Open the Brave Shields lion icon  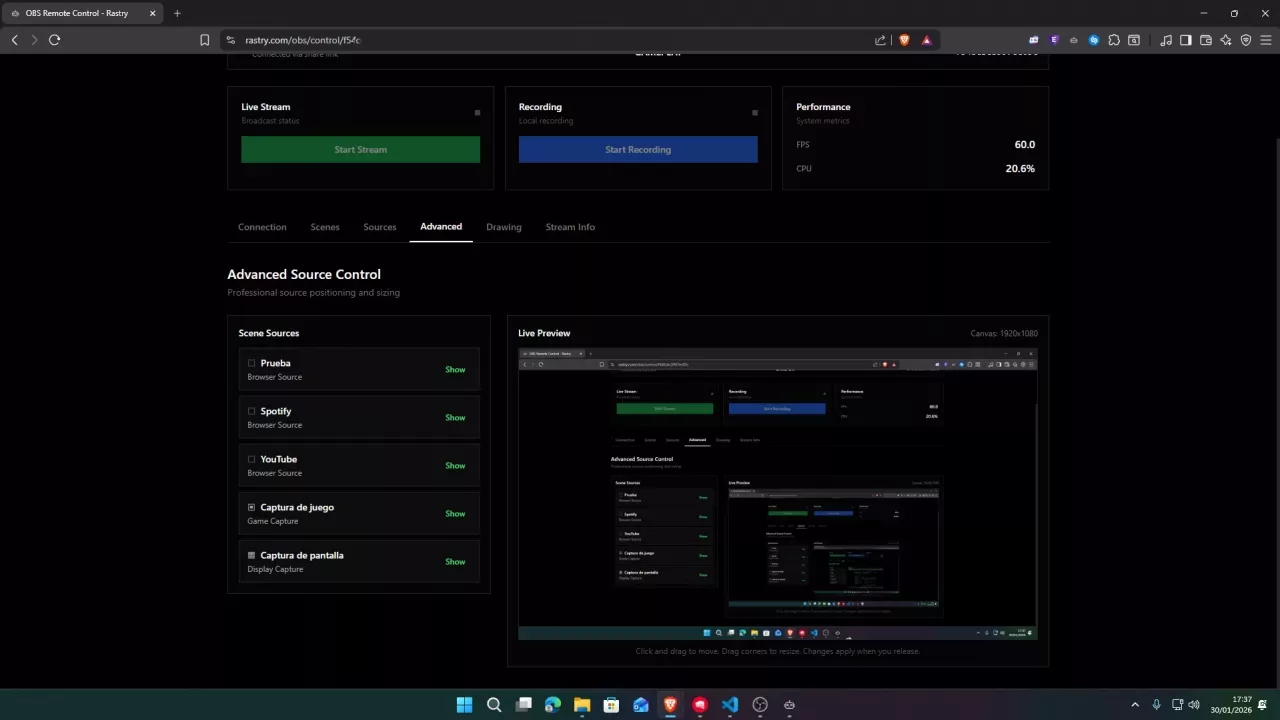pos(904,40)
